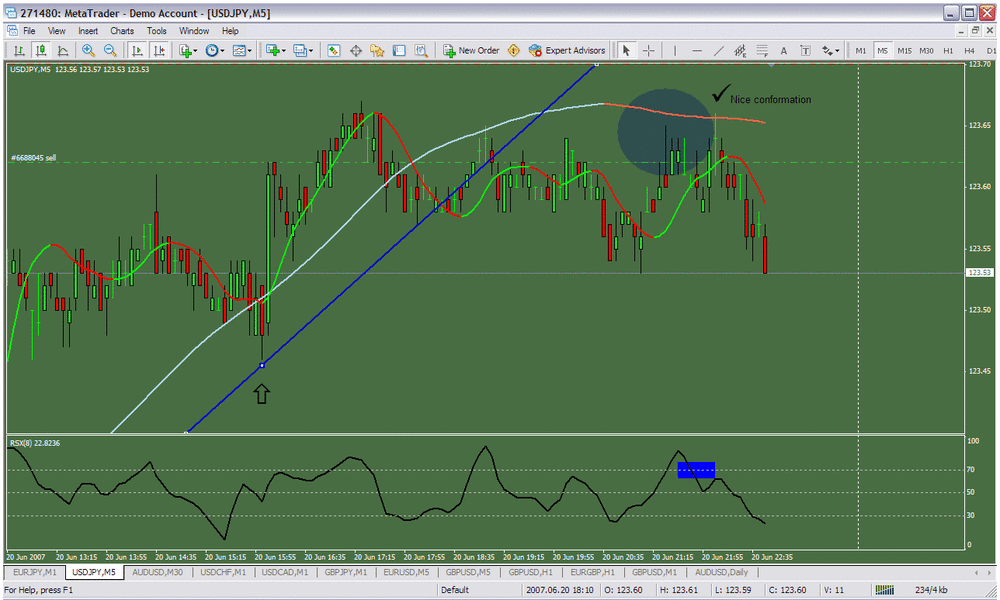Screen dimensions: 1000x600
Task: Switch to GBPUSD,M5 chart tab
Action: (x=468, y=572)
